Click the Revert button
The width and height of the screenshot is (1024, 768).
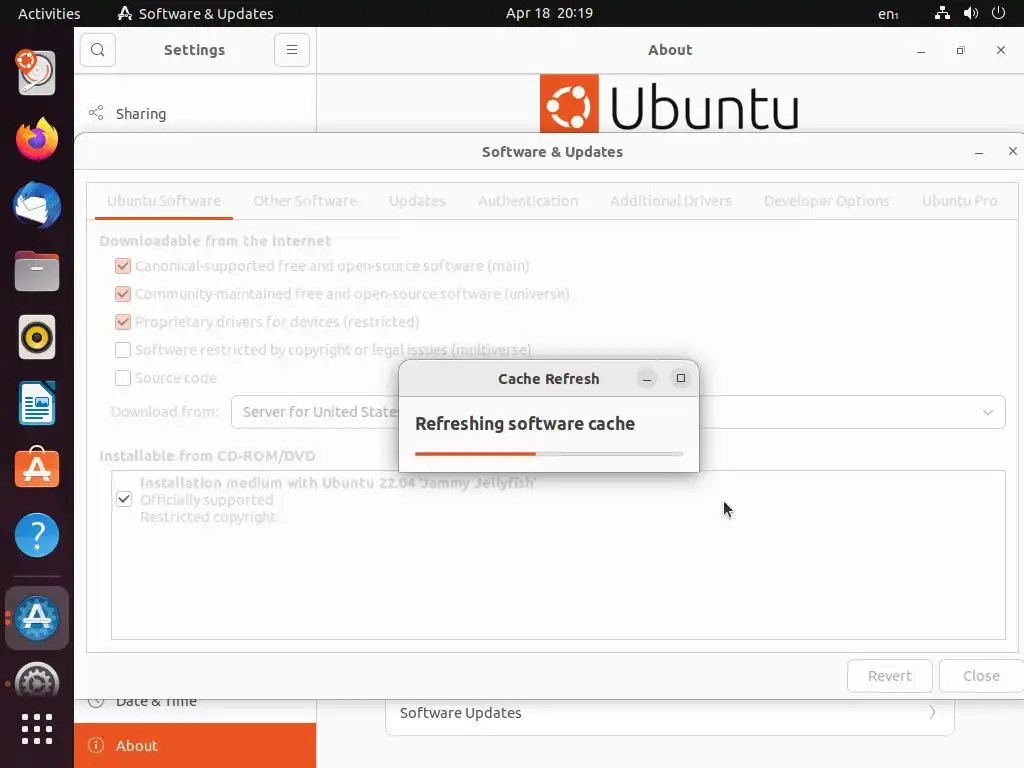click(x=889, y=676)
